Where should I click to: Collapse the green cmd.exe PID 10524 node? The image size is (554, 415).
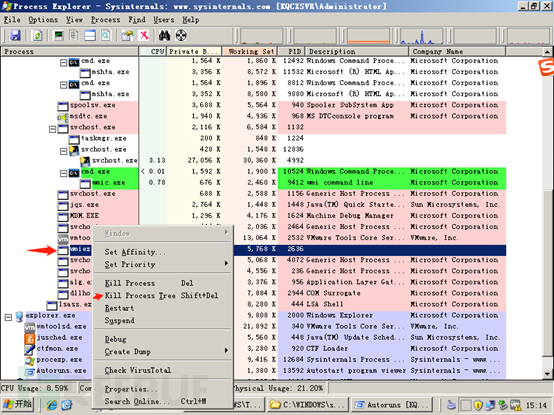click(x=63, y=173)
